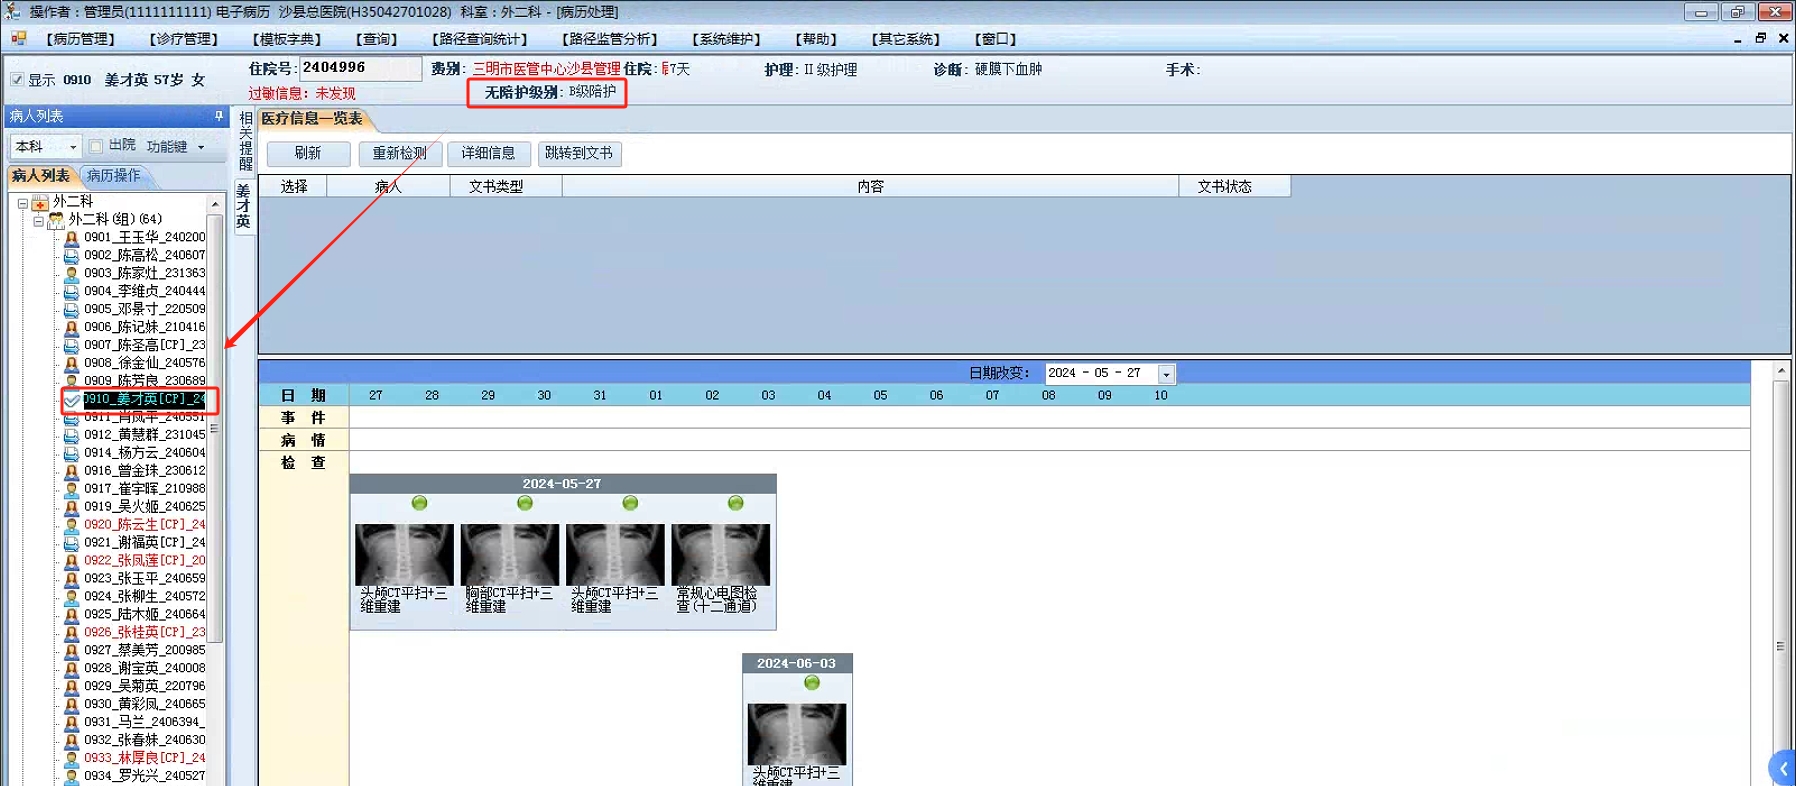The width and height of the screenshot is (1796, 786).
Task: Click the bed icon for 0904_李维贞
Action: tap(72, 291)
